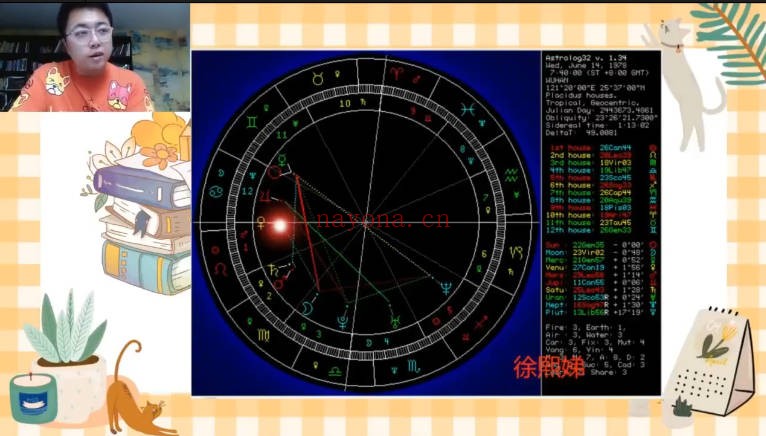Screen dimensions: 766x436
Task: Click the house number 10 label
Action: [x=345, y=104]
